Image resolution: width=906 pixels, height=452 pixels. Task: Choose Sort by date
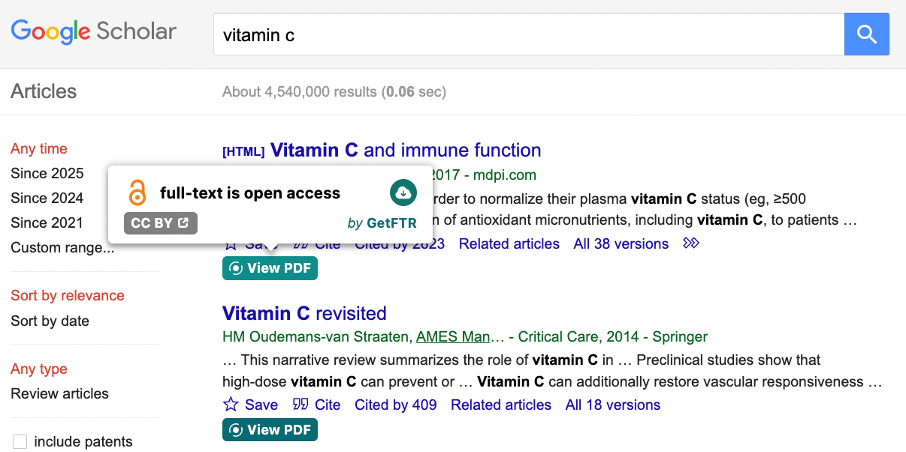tap(50, 321)
